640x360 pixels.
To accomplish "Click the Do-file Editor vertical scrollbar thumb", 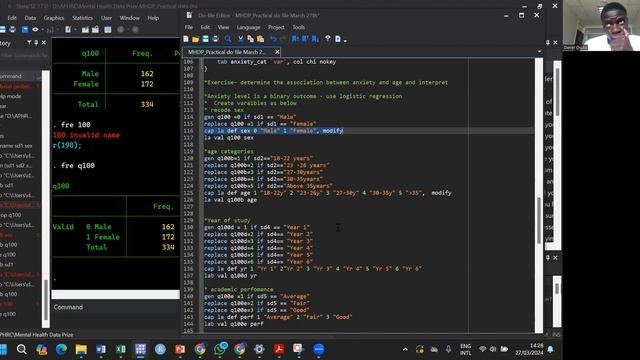I will (539, 220).
